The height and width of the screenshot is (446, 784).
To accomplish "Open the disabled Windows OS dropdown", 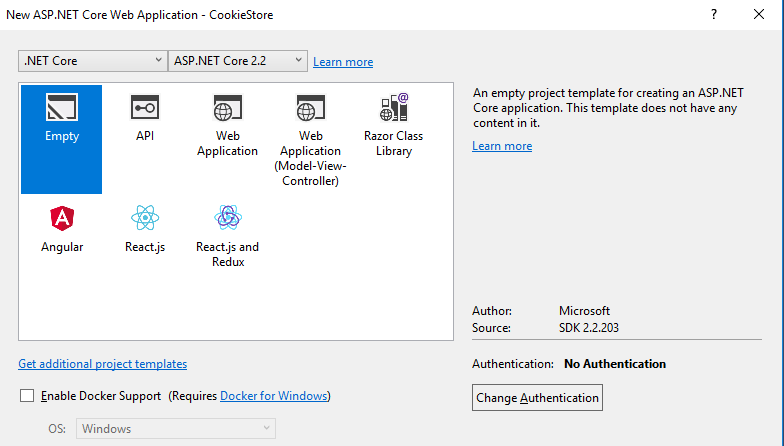I will [x=176, y=428].
